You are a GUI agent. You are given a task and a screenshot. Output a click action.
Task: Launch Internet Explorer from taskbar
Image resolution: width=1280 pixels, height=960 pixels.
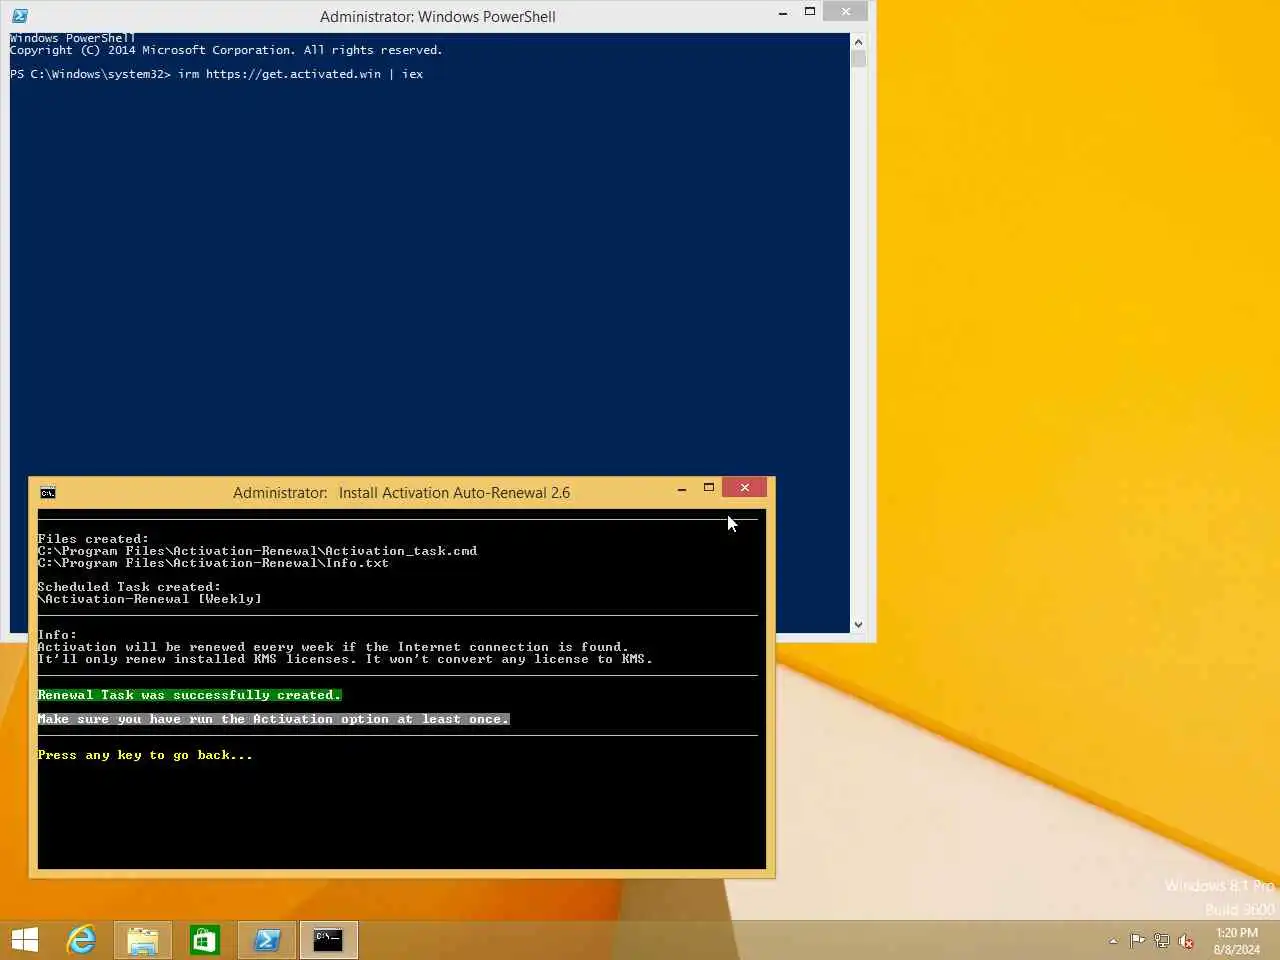81,940
